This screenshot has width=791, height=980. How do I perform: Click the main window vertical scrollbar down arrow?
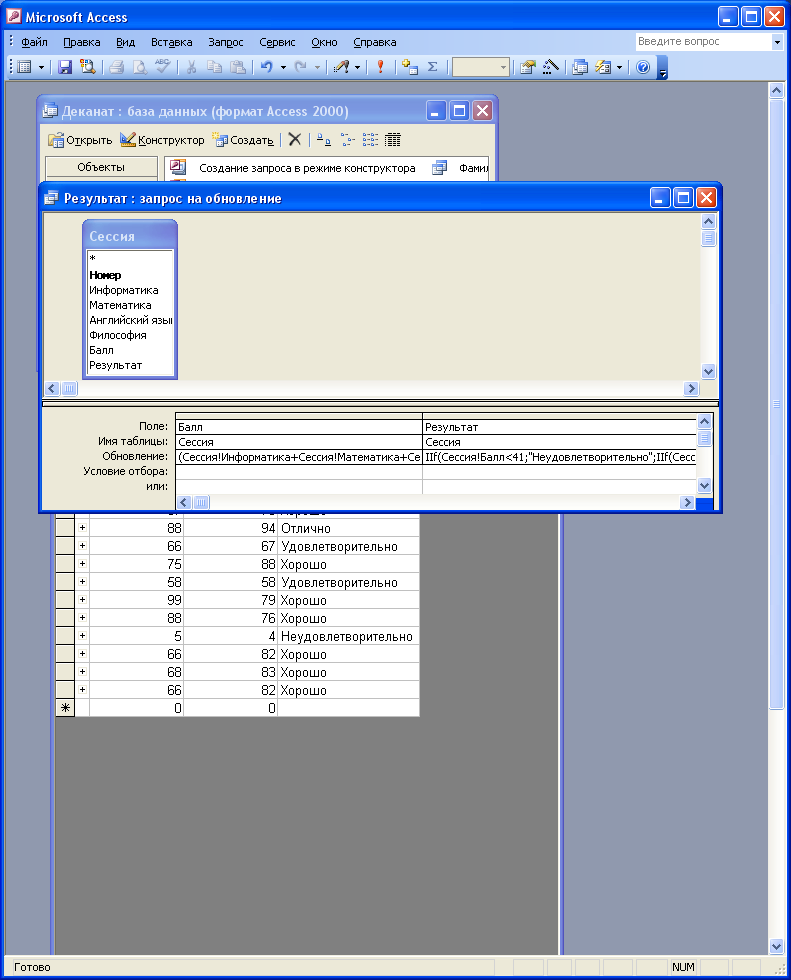[x=776, y=946]
